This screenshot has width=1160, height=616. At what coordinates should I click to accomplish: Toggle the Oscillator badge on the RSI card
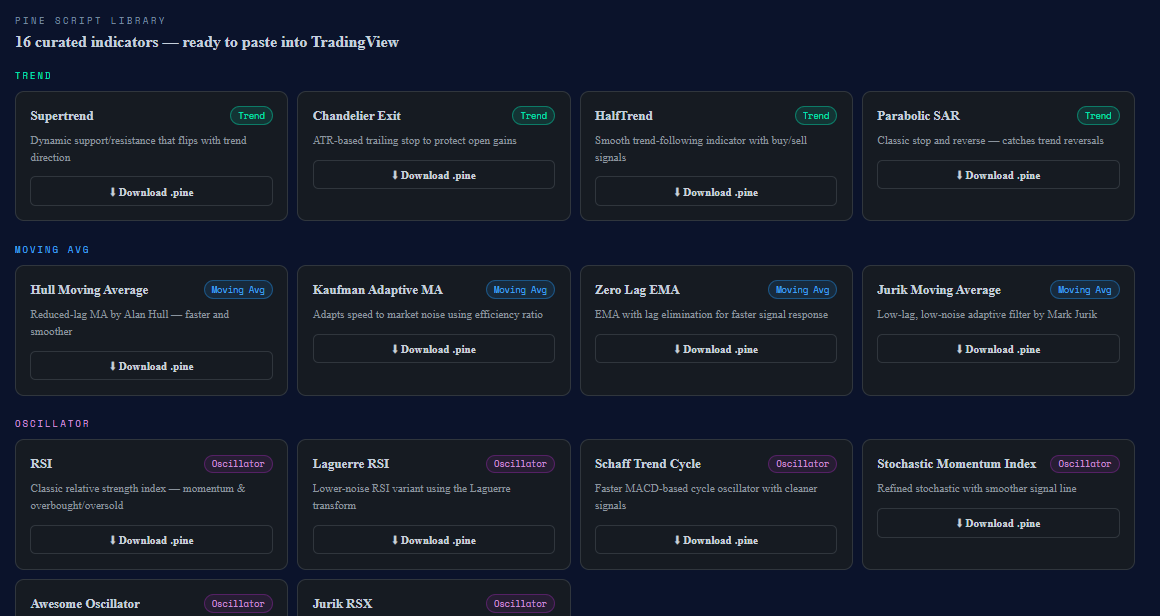point(238,463)
